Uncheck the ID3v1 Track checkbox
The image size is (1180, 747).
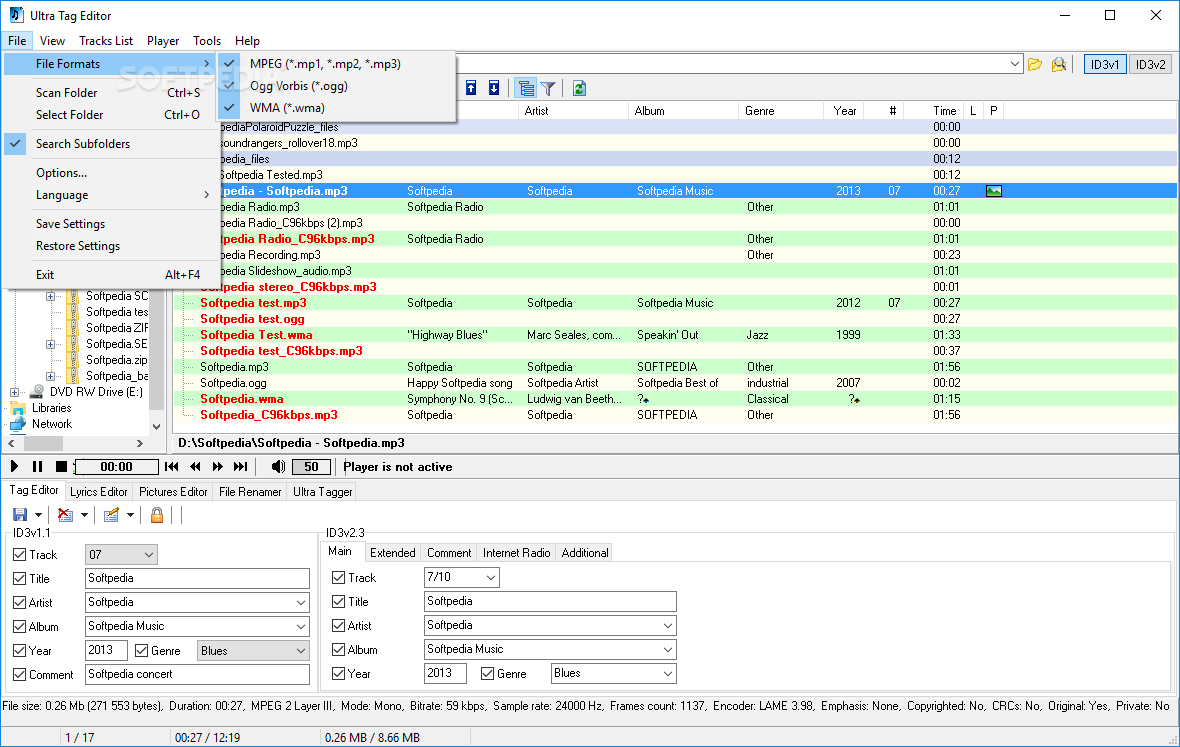click(x=20, y=554)
